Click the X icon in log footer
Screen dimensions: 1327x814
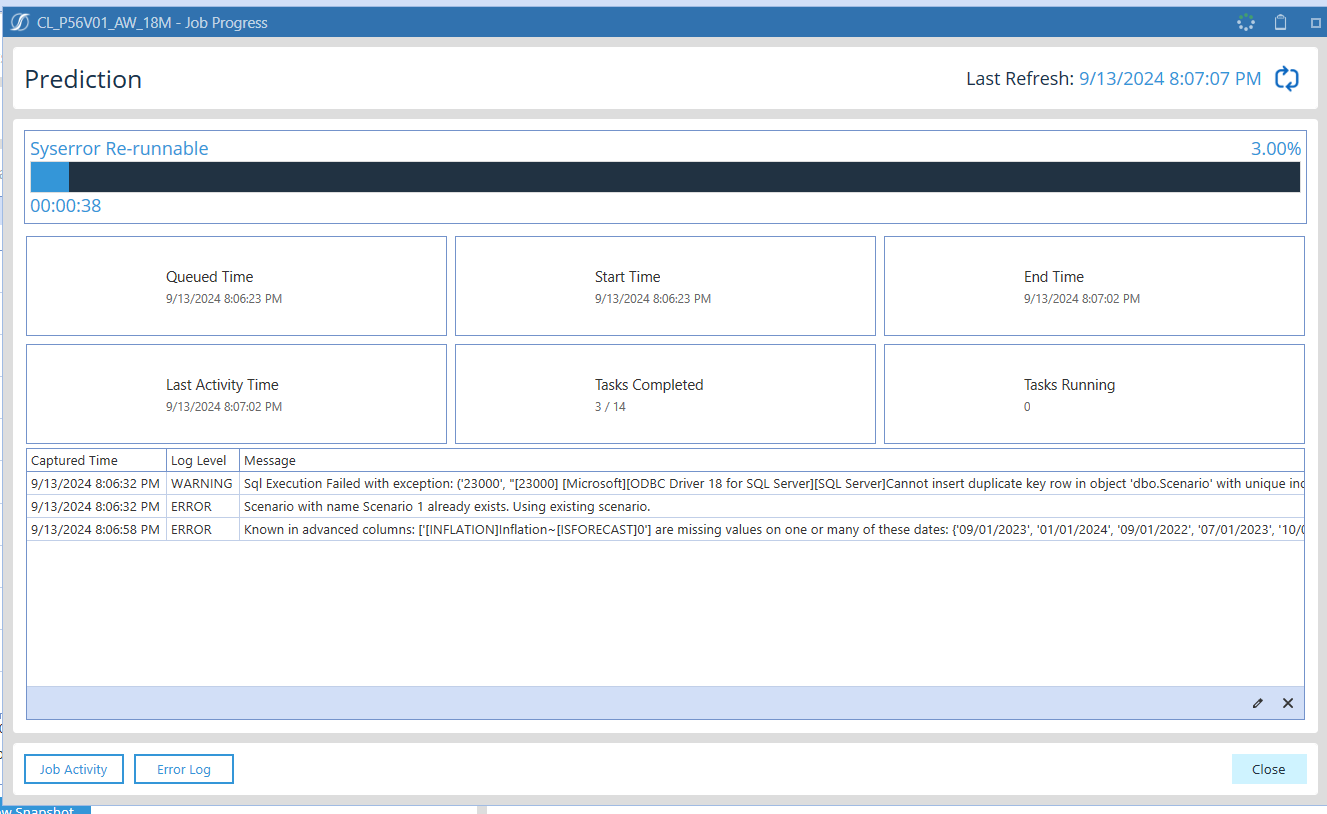[x=1288, y=703]
